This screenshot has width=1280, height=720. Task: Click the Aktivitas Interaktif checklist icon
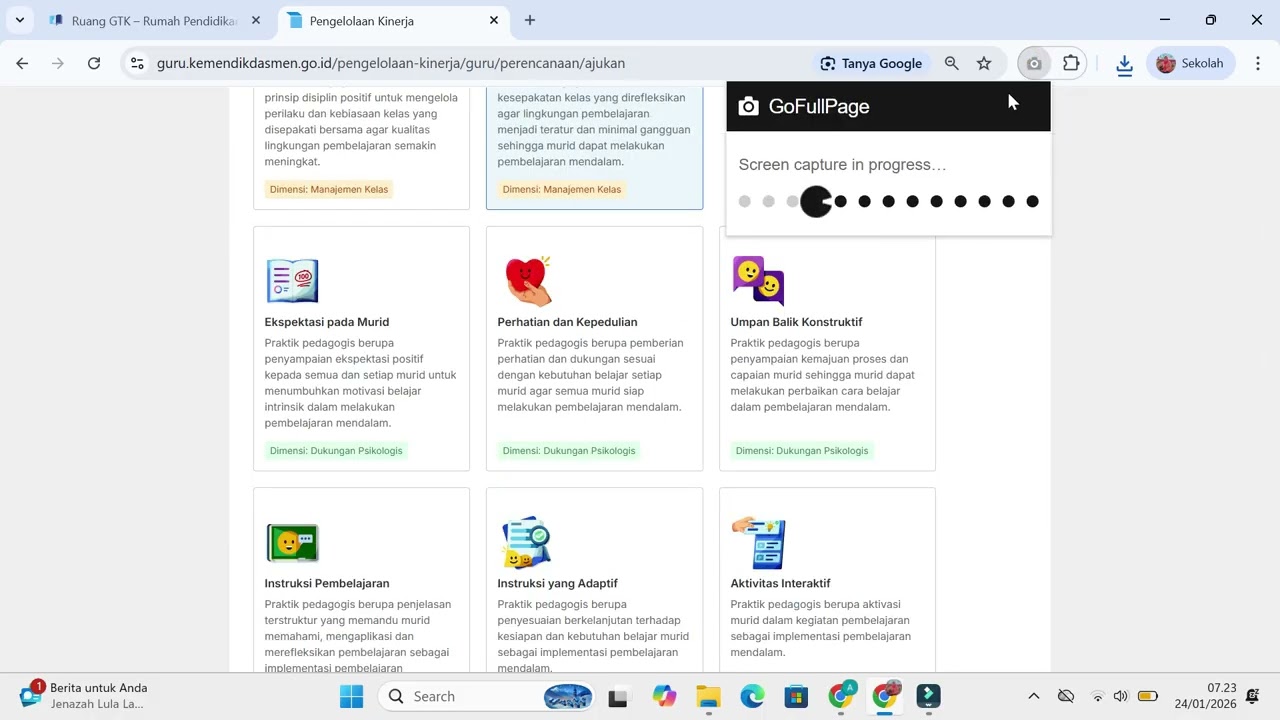click(758, 542)
